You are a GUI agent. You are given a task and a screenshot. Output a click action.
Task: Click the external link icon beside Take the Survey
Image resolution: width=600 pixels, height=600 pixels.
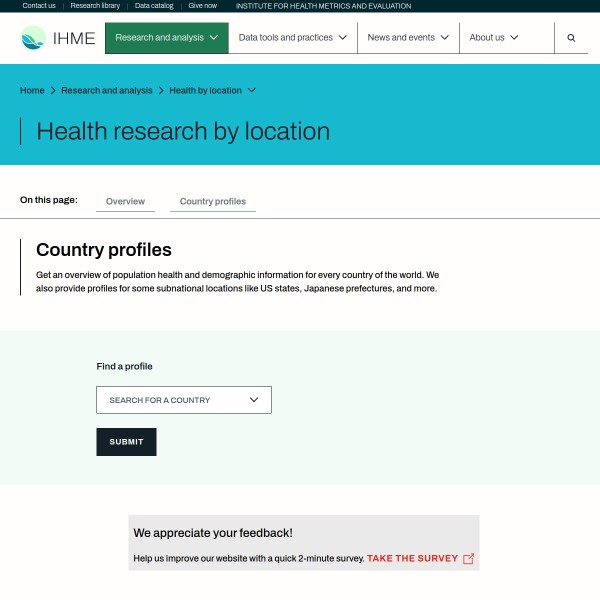469,558
